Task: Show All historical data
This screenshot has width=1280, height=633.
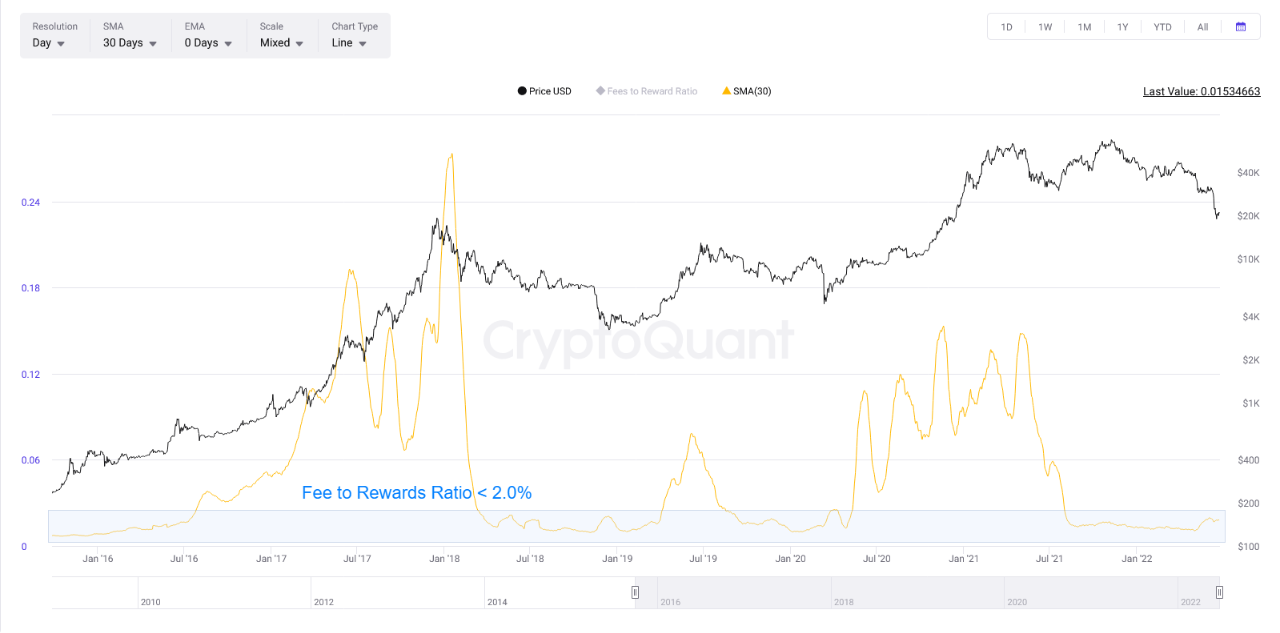Action: (x=1201, y=27)
